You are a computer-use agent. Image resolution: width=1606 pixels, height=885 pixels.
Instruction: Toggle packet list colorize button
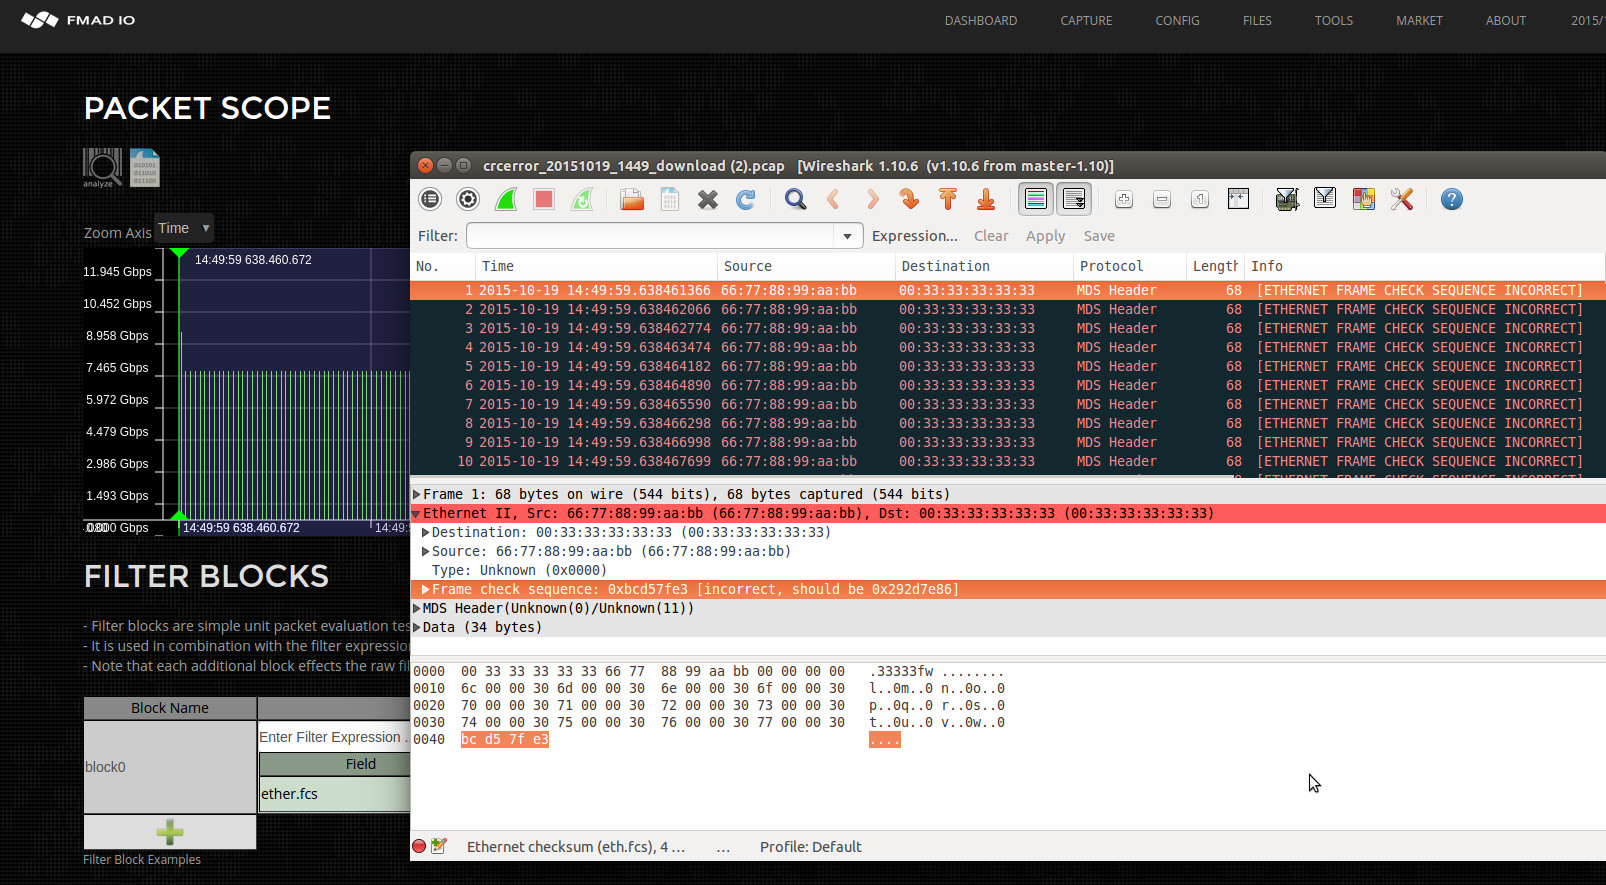[x=1036, y=199]
